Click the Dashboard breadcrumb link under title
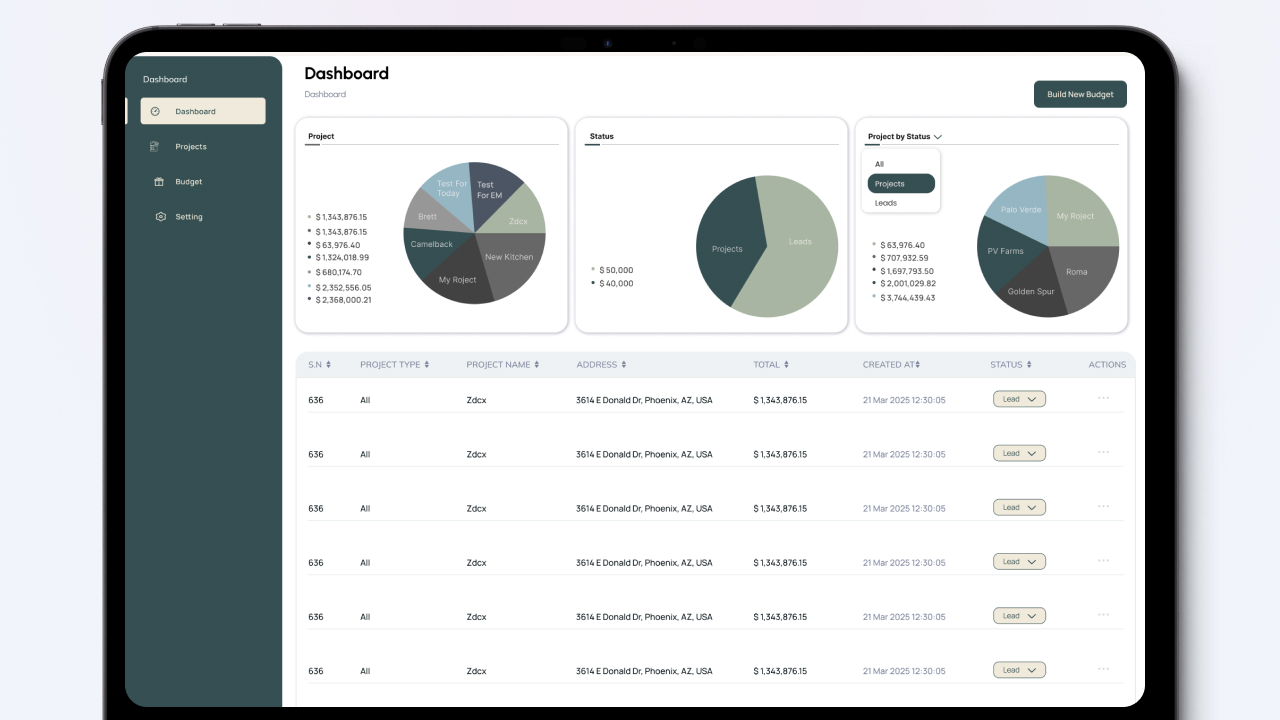1280x720 pixels. coord(325,94)
